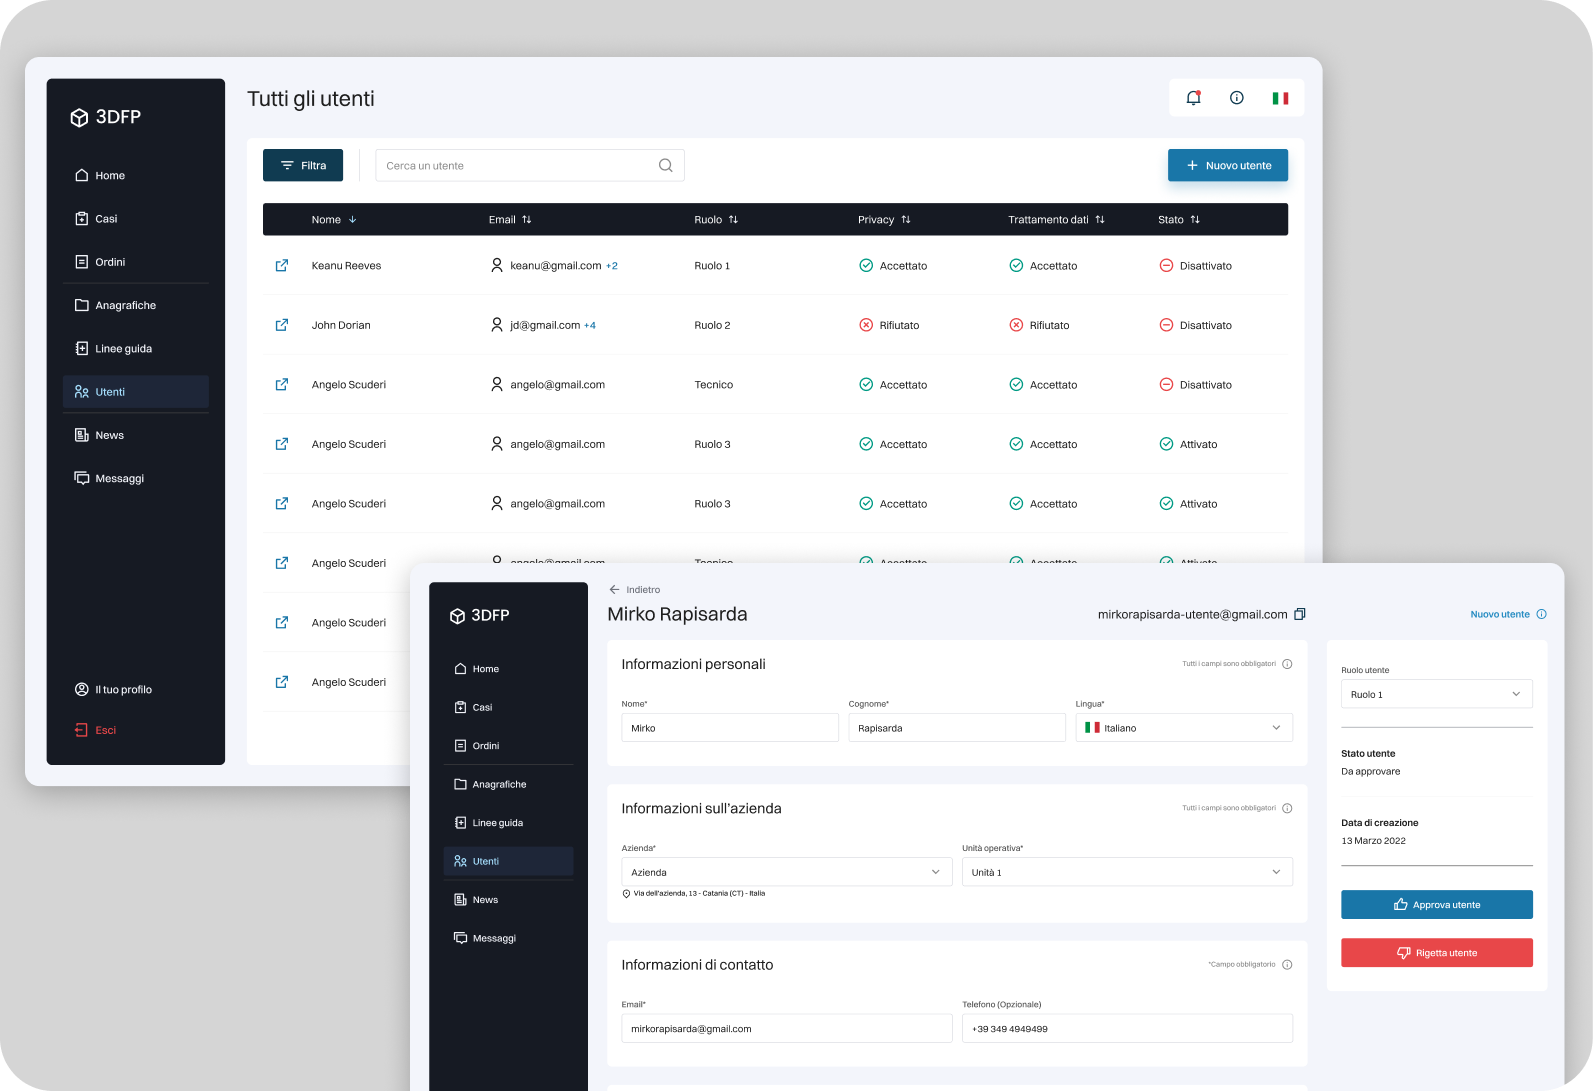The width and height of the screenshot is (1593, 1091).
Task: Open Keanu Reeves additional emails +2
Action: pyautogui.click(x=612, y=266)
